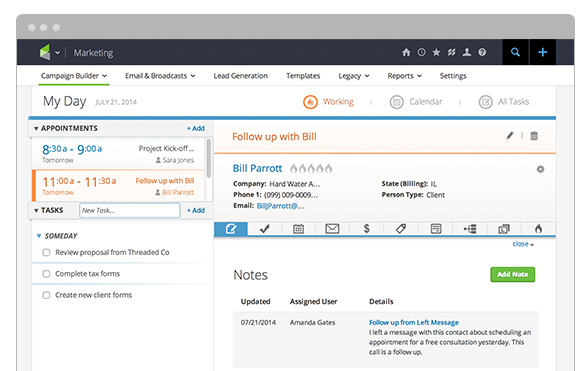Open the contact settings gear icon
The image size is (578, 371).
(x=540, y=169)
